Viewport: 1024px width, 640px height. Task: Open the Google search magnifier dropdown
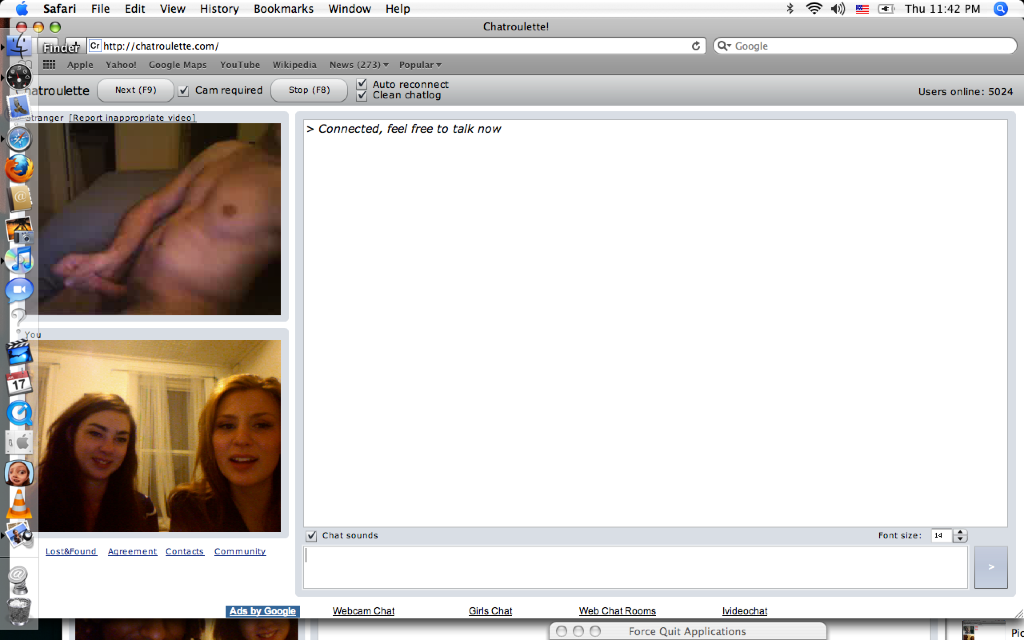[x=724, y=46]
